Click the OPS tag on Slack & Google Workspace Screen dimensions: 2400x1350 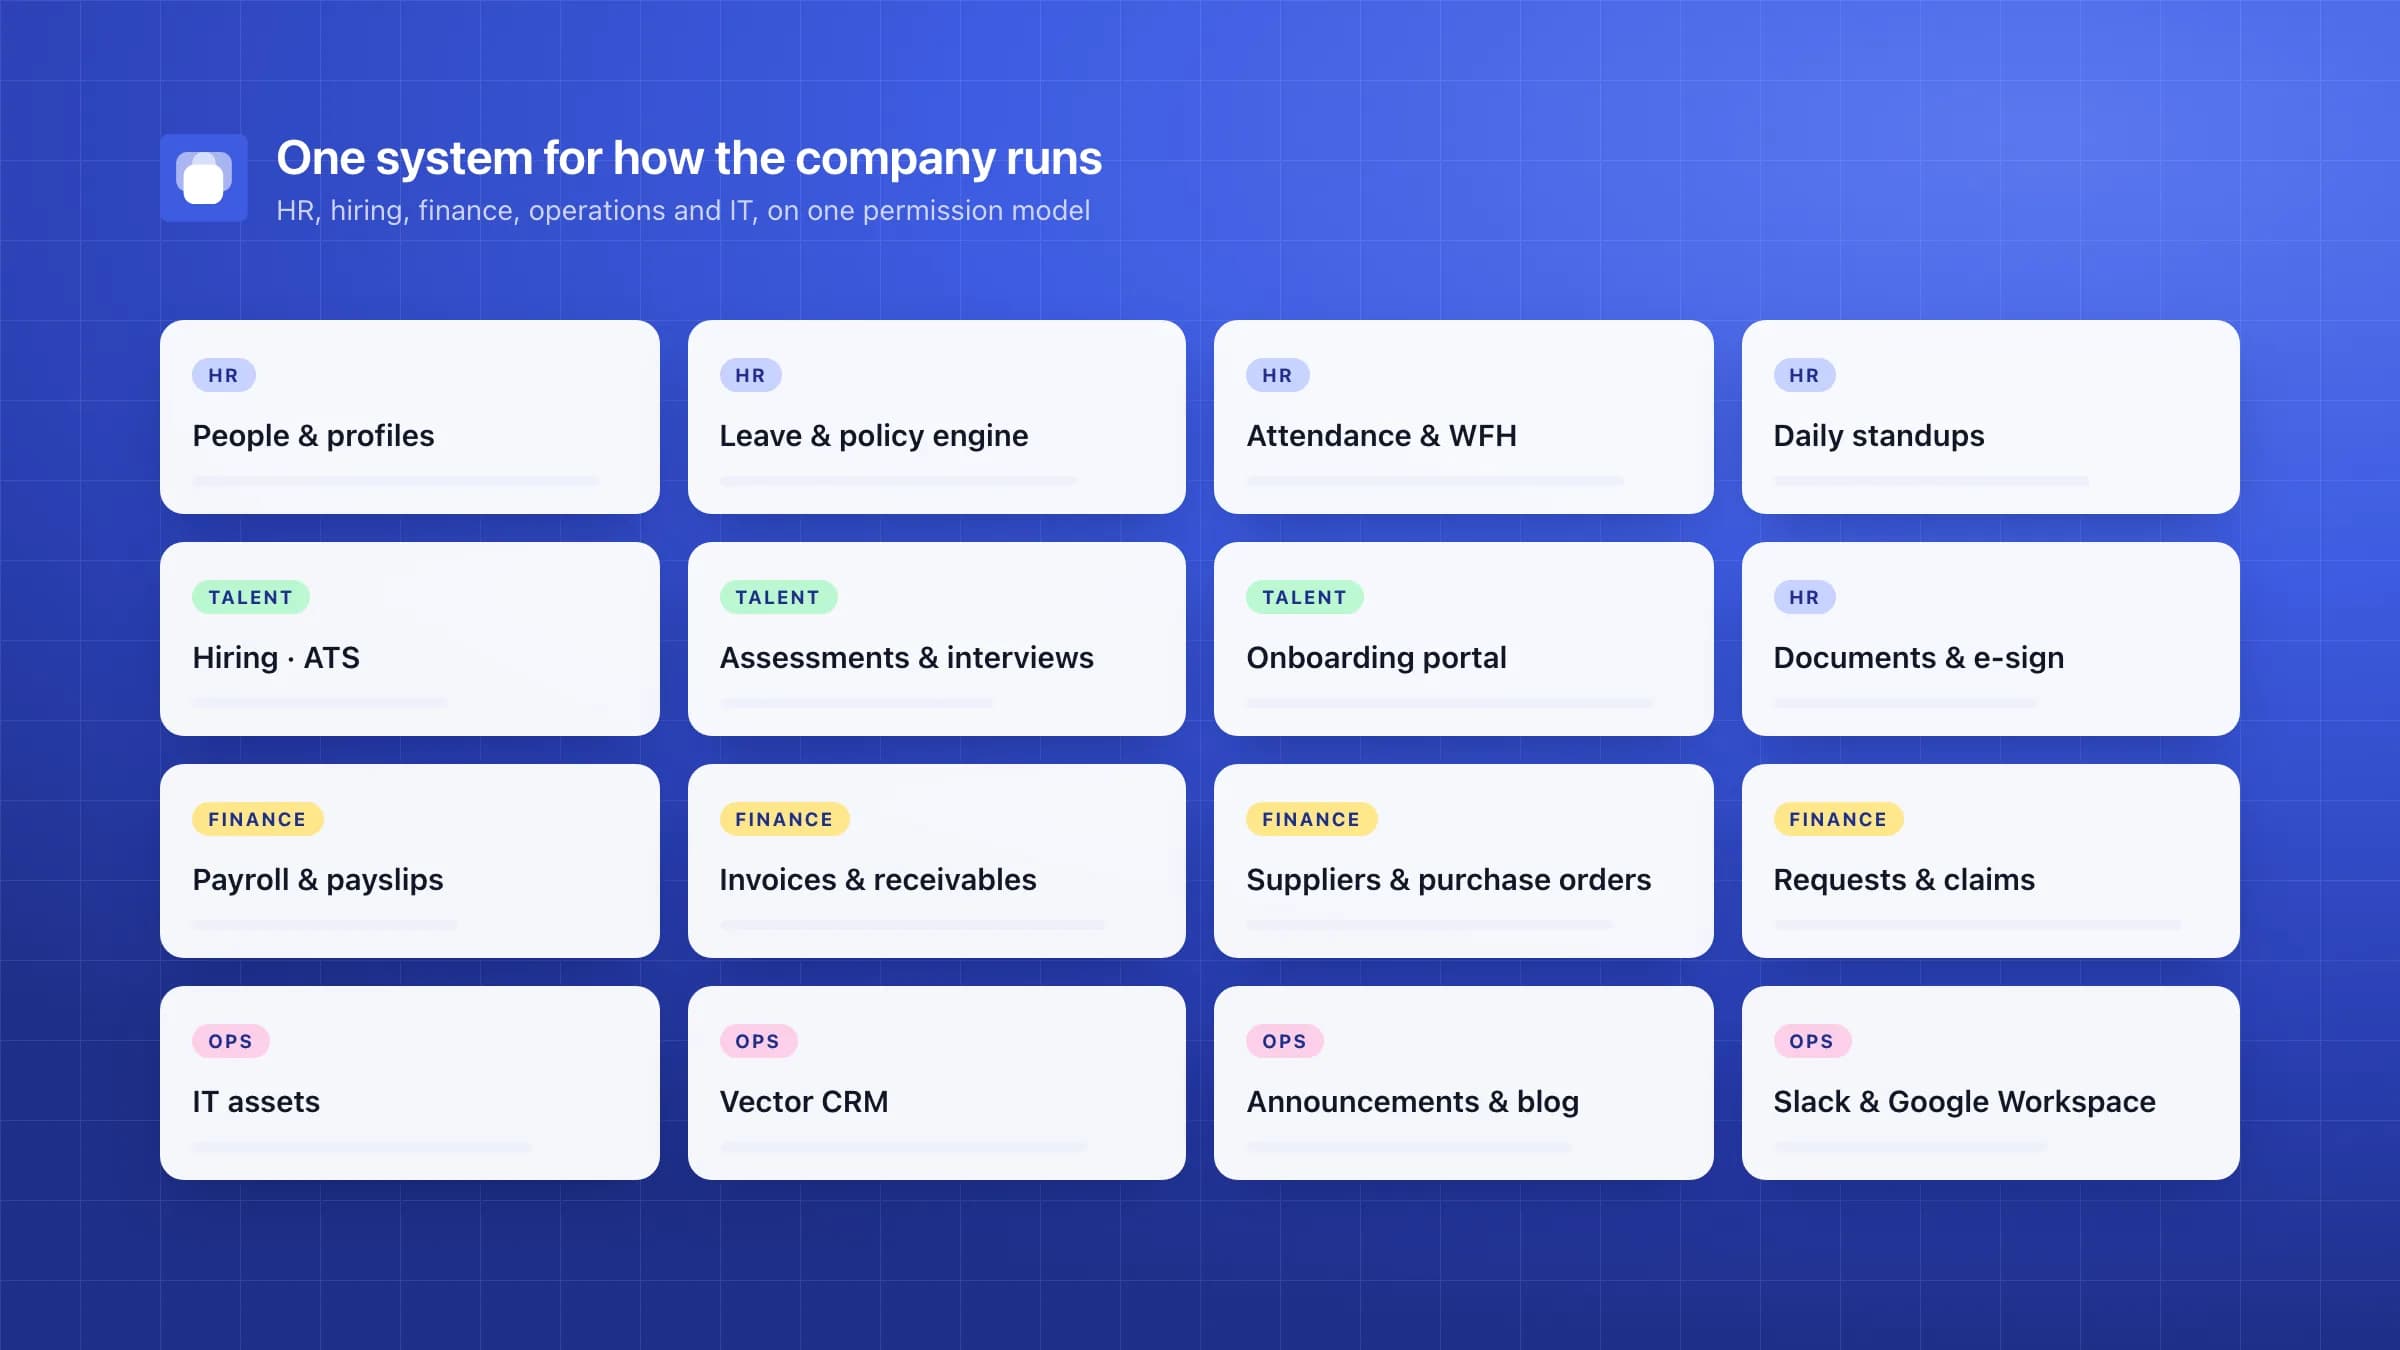(x=1812, y=1041)
